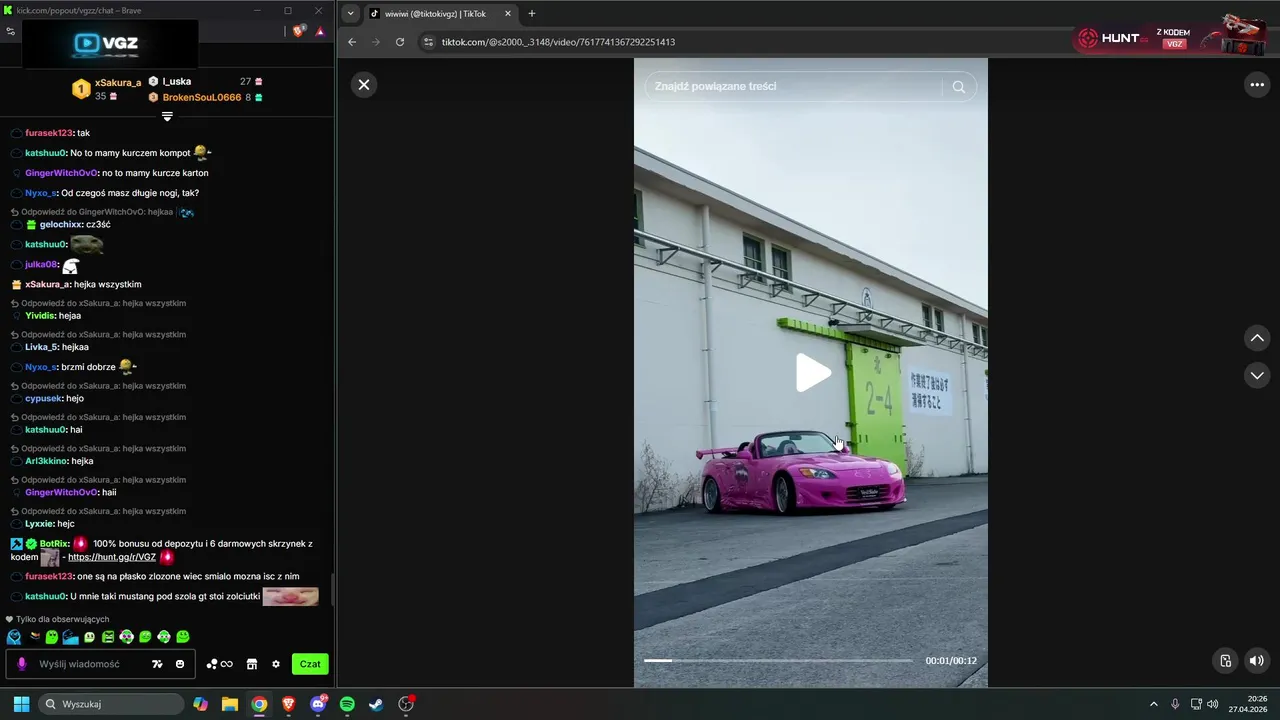Image resolution: width=1280 pixels, height=720 pixels.
Task: Reload the TikTok page in Chrome
Action: coord(400,42)
